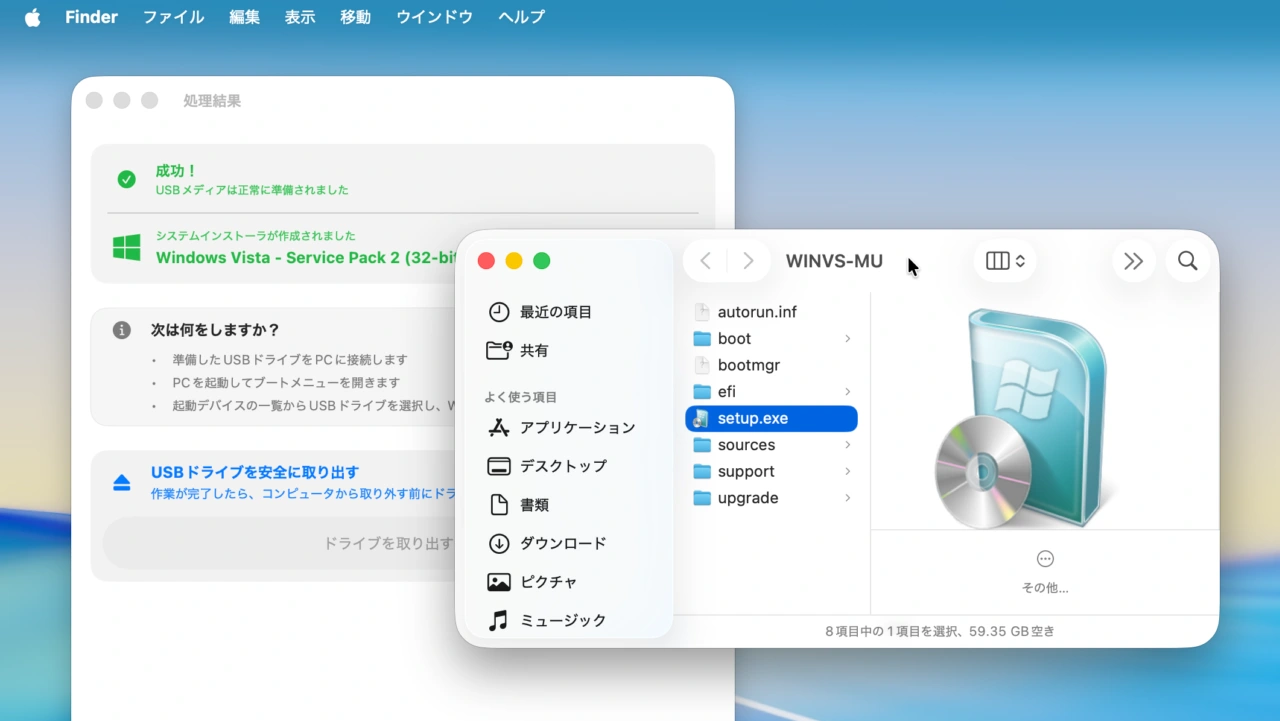Viewport: 1280px width, 721px height.
Task: Expand the efi folder chevron
Action: click(847, 392)
